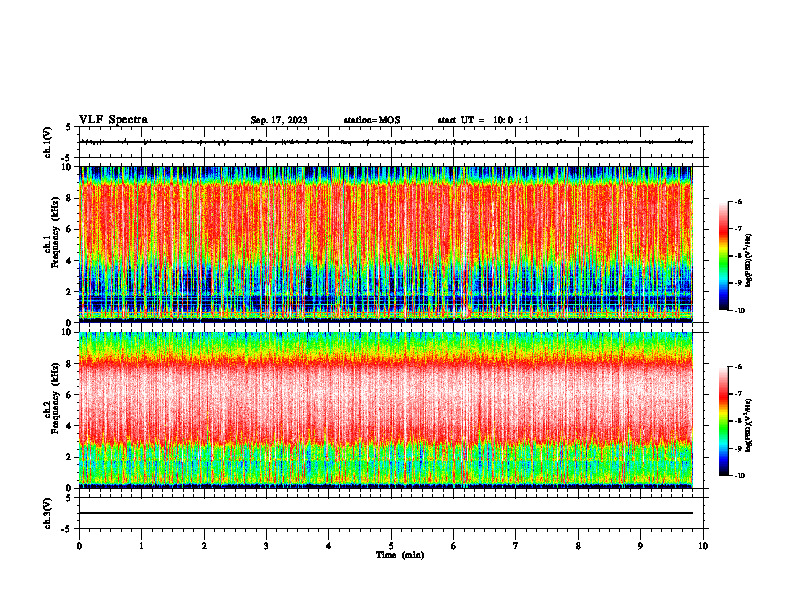Click the time axis tick label "0"

[79, 546]
